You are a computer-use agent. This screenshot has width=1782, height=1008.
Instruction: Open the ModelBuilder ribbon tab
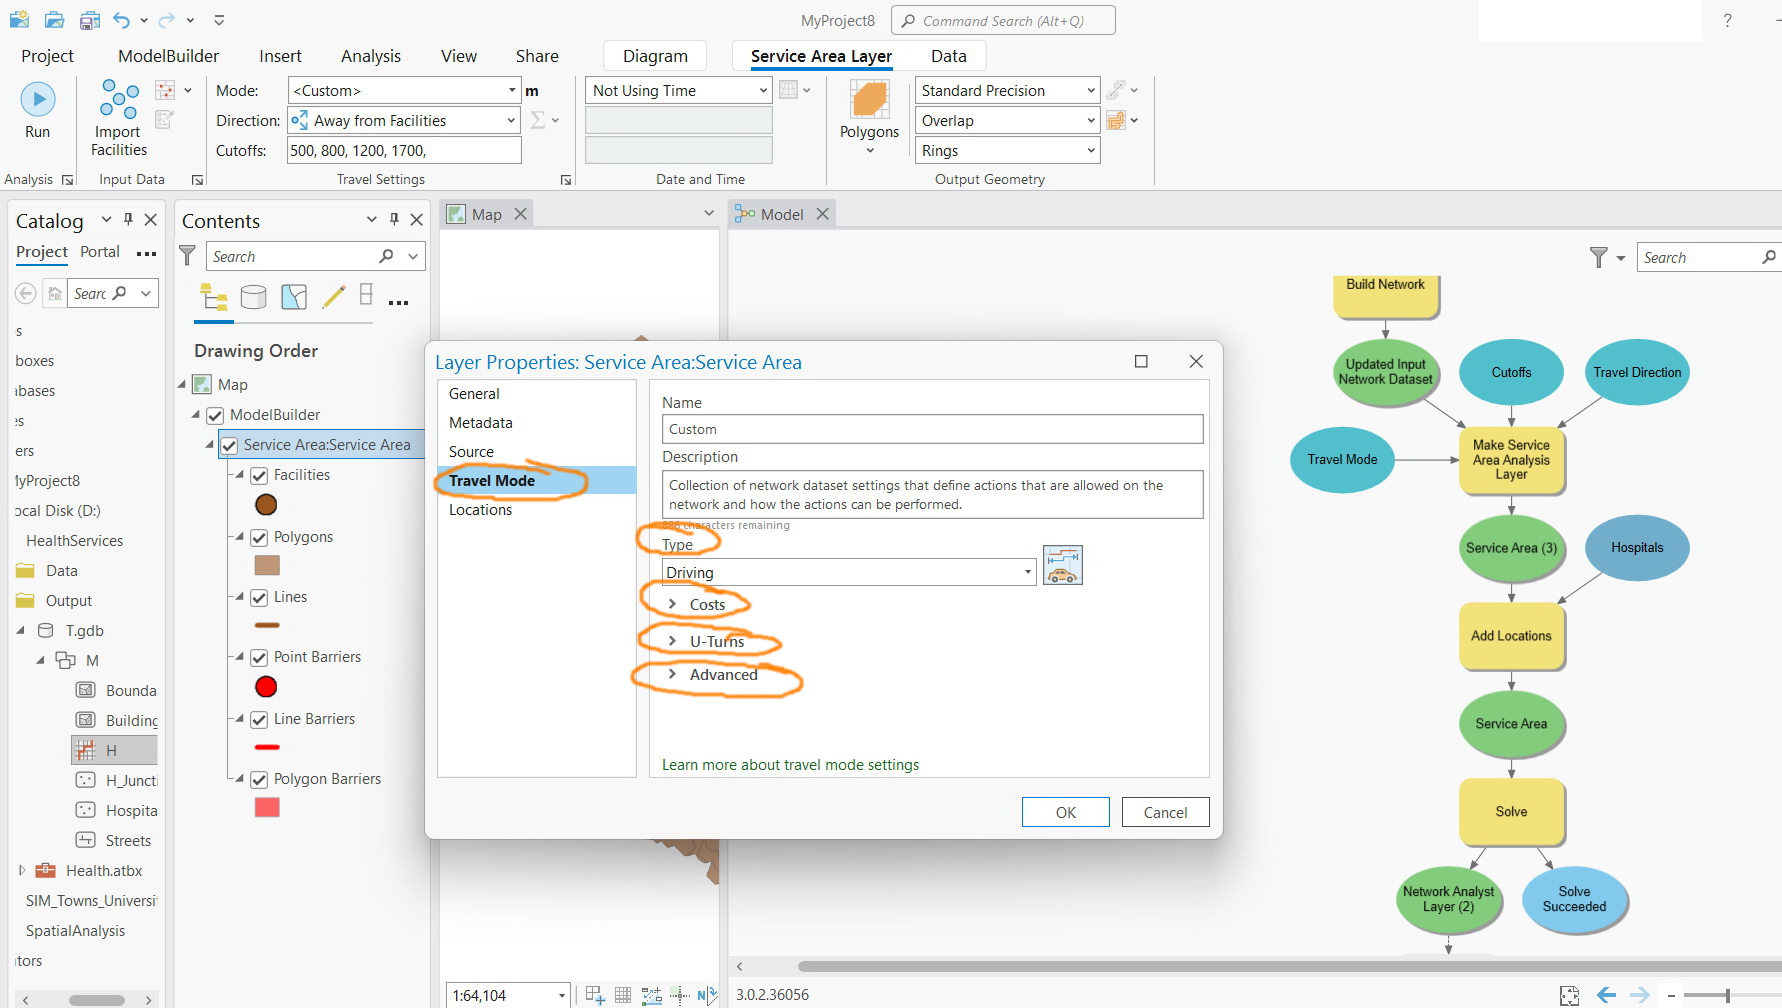(x=168, y=56)
